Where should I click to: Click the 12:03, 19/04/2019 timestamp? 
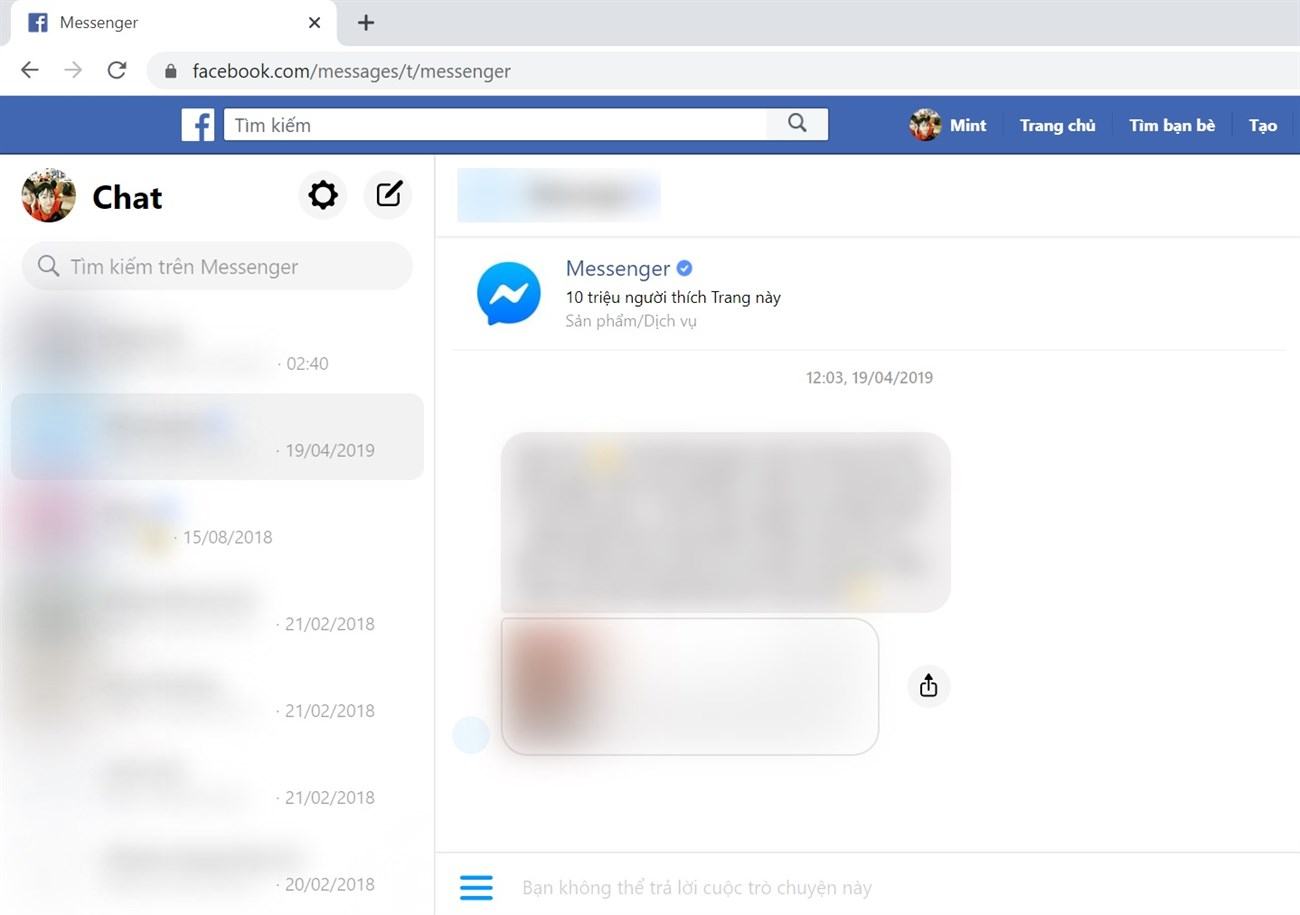pyautogui.click(x=869, y=378)
